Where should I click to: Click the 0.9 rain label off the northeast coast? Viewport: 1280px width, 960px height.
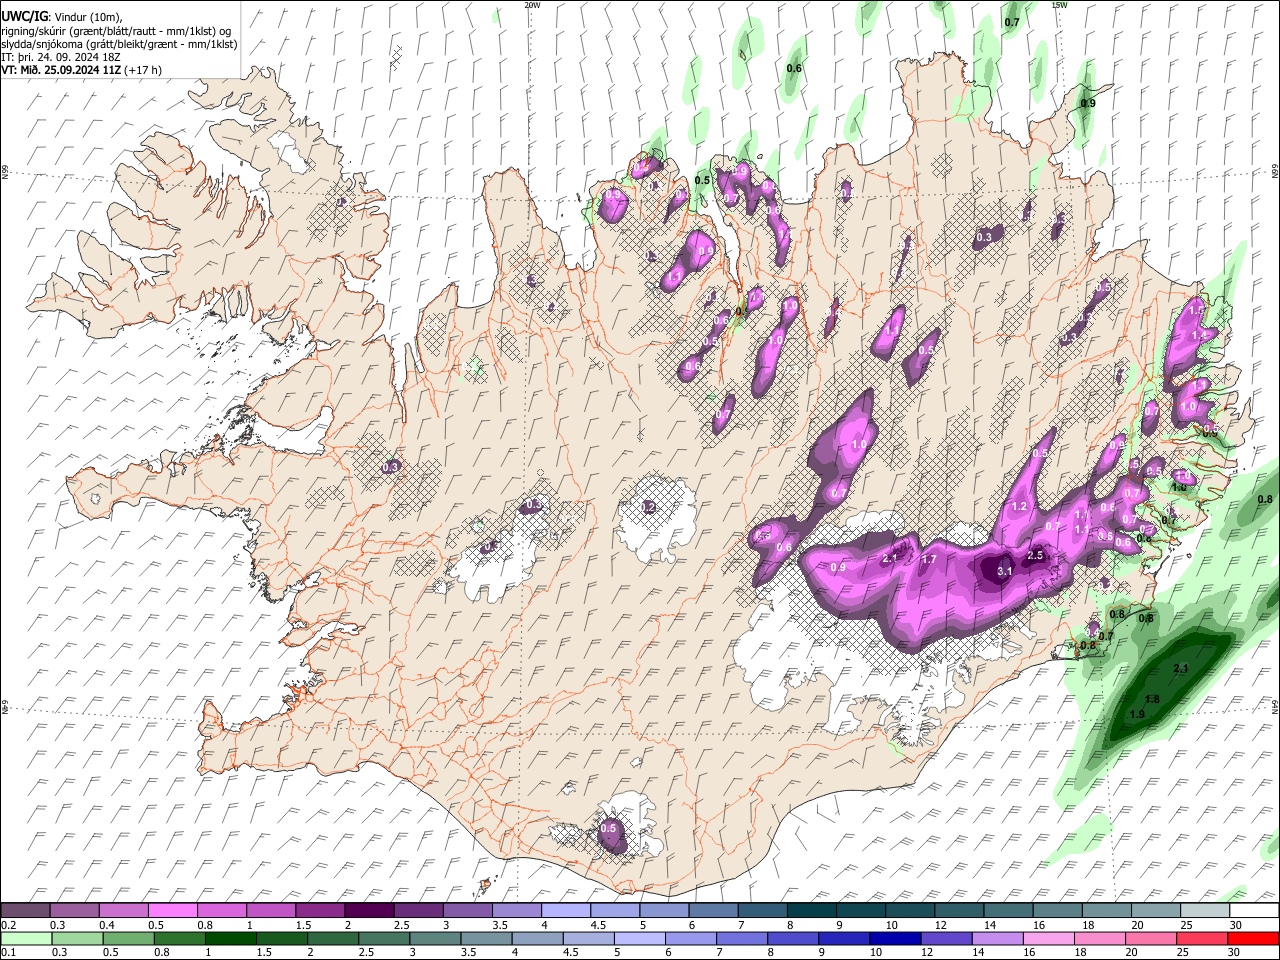click(x=1088, y=103)
